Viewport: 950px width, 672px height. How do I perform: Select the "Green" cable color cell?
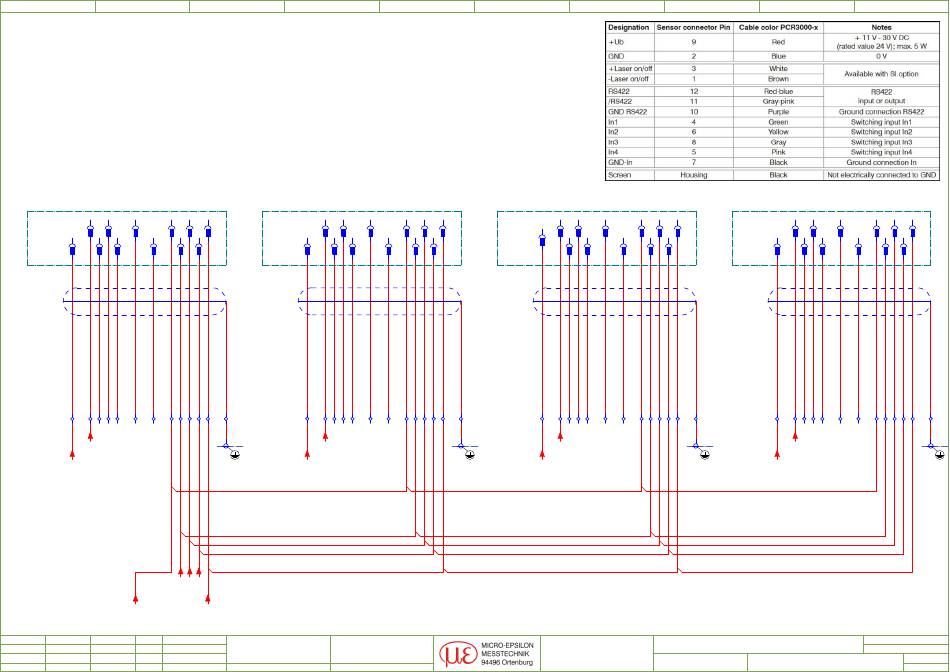(x=779, y=122)
